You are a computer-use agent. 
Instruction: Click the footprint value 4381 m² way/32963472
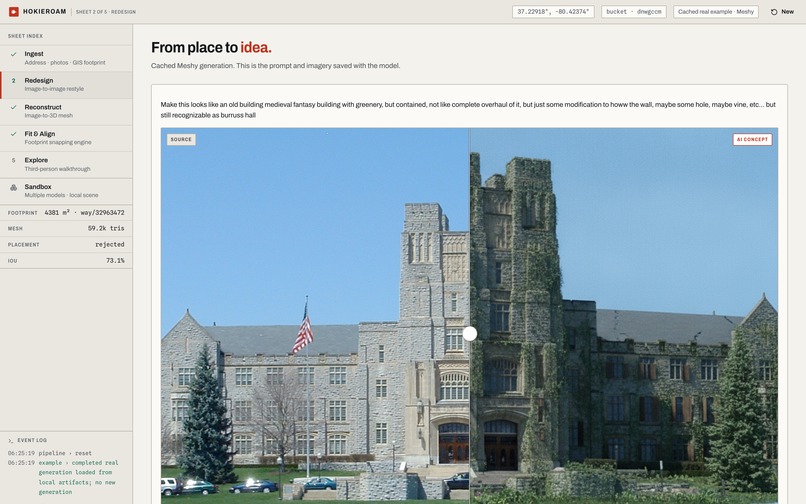pyautogui.click(x=84, y=212)
